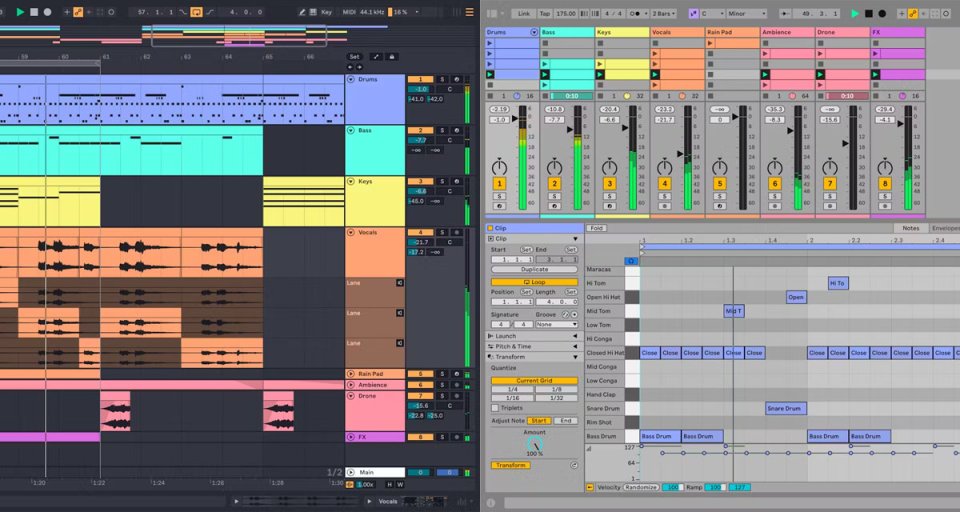Open the Groove None dropdown

pos(557,325)
